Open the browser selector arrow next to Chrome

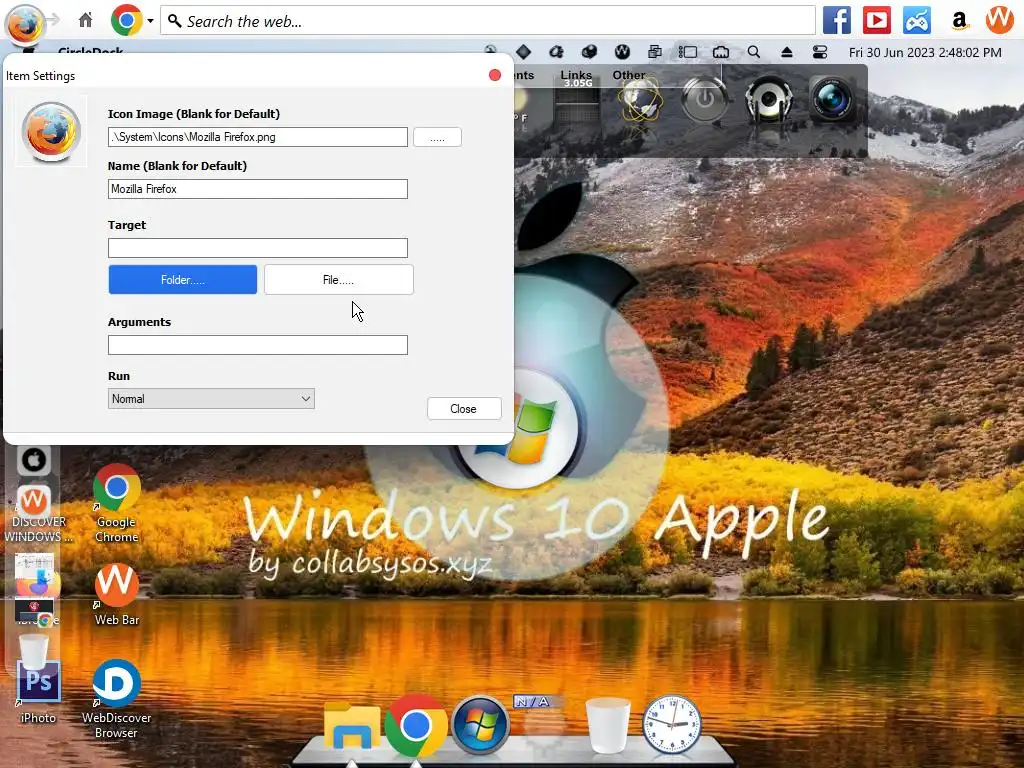point(150,21)
